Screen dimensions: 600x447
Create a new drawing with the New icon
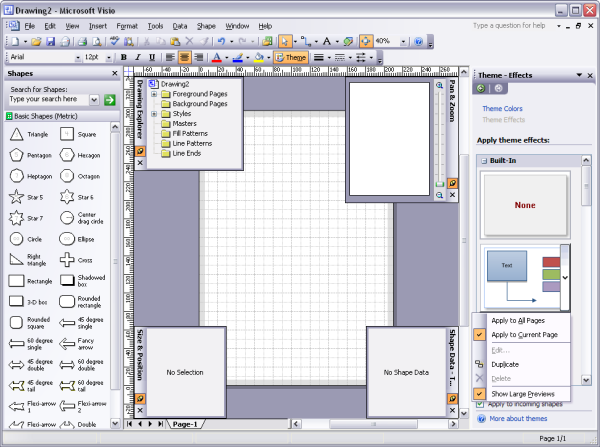(15, 41)
